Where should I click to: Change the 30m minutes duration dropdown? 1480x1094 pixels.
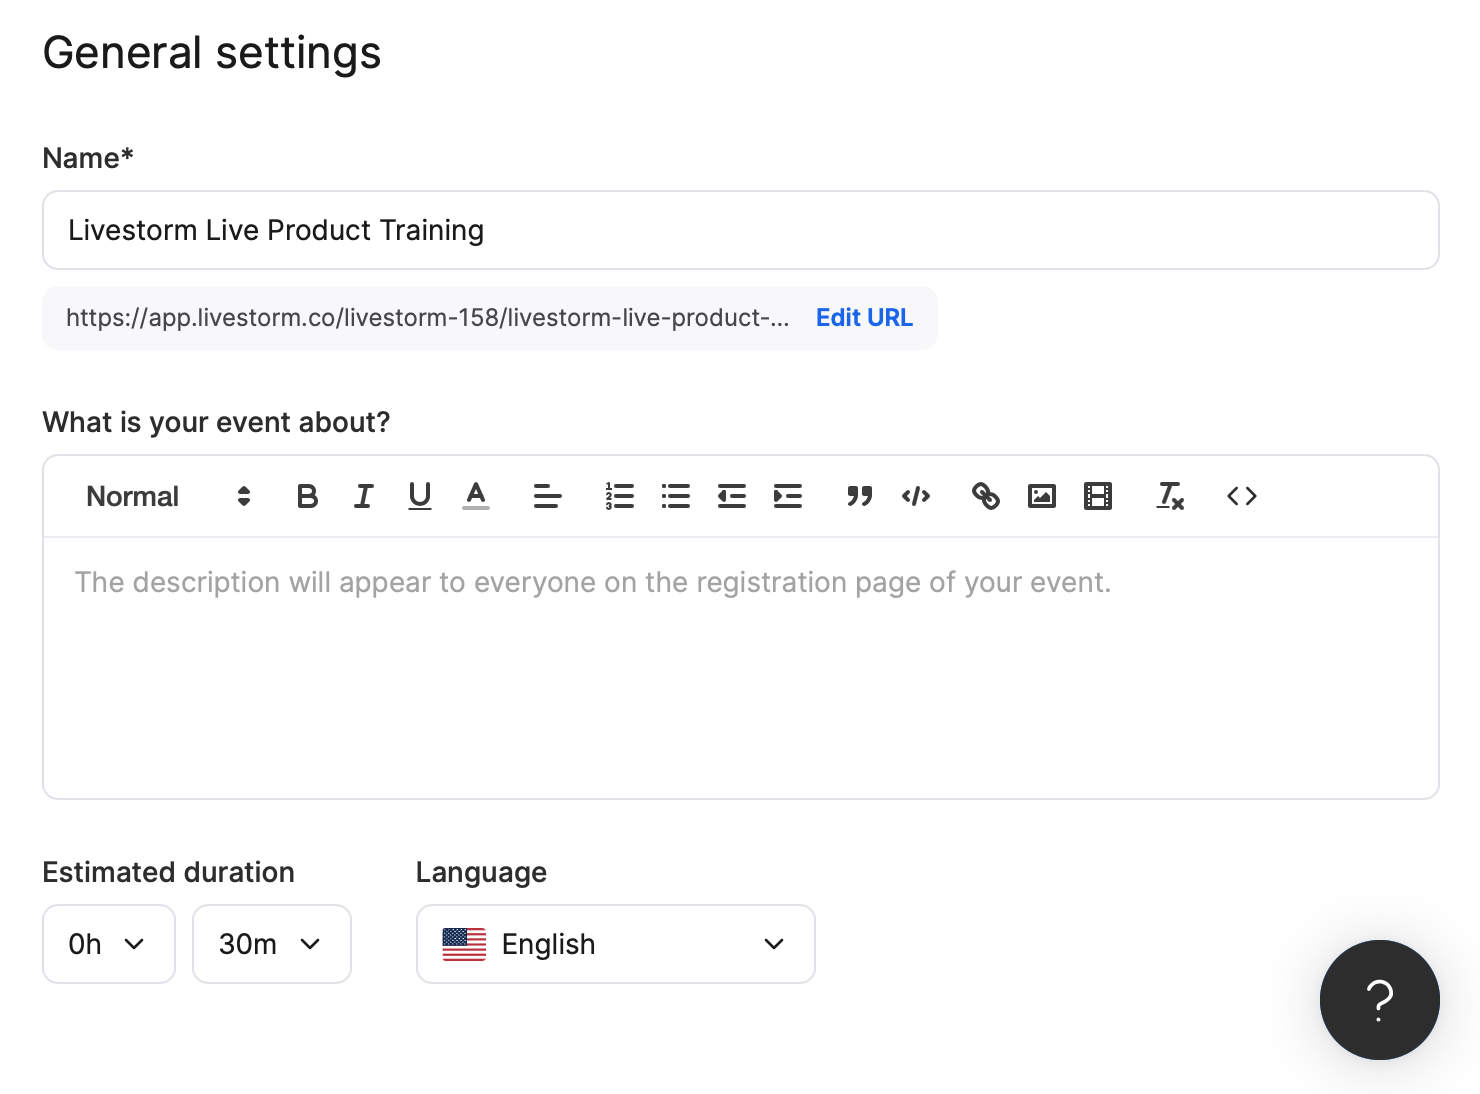(272, 944)
